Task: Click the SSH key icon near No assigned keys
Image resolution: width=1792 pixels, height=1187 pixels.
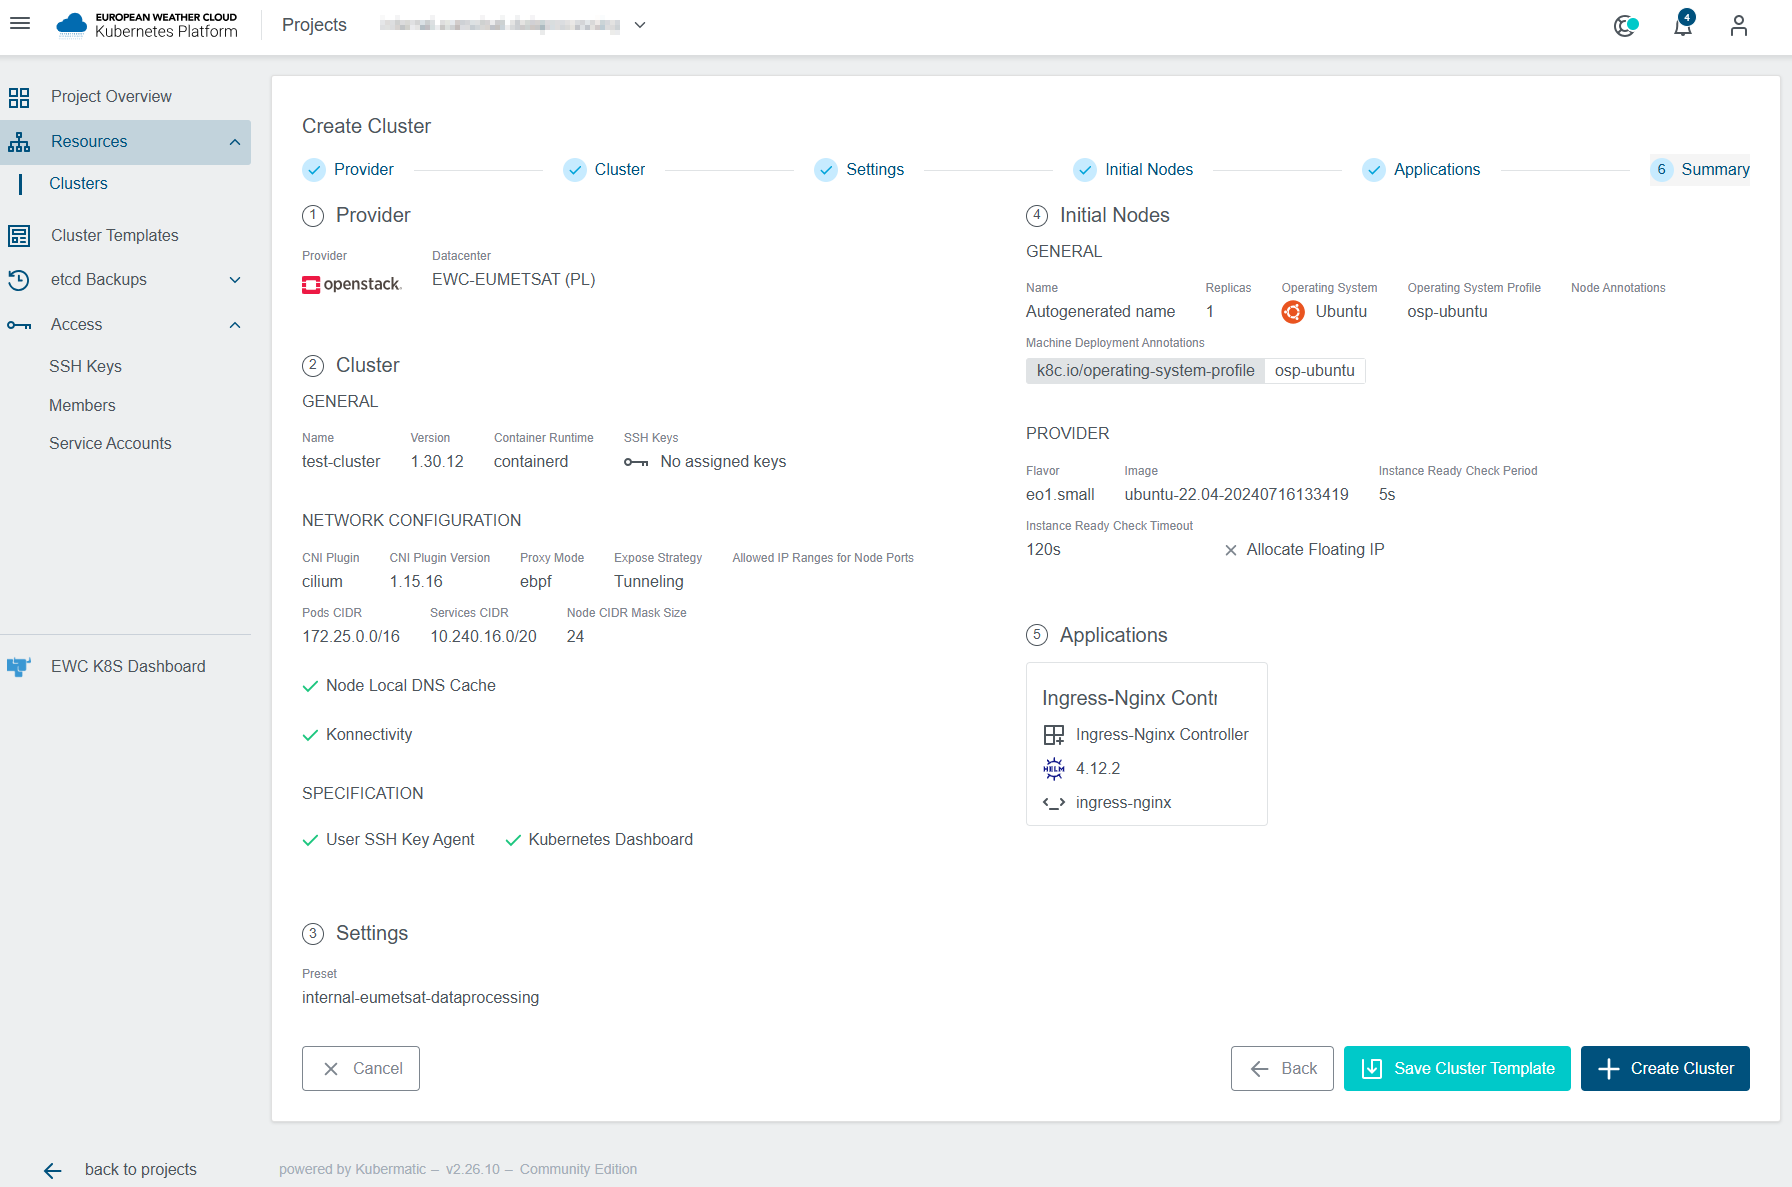Action: click(x=636, y=462)
